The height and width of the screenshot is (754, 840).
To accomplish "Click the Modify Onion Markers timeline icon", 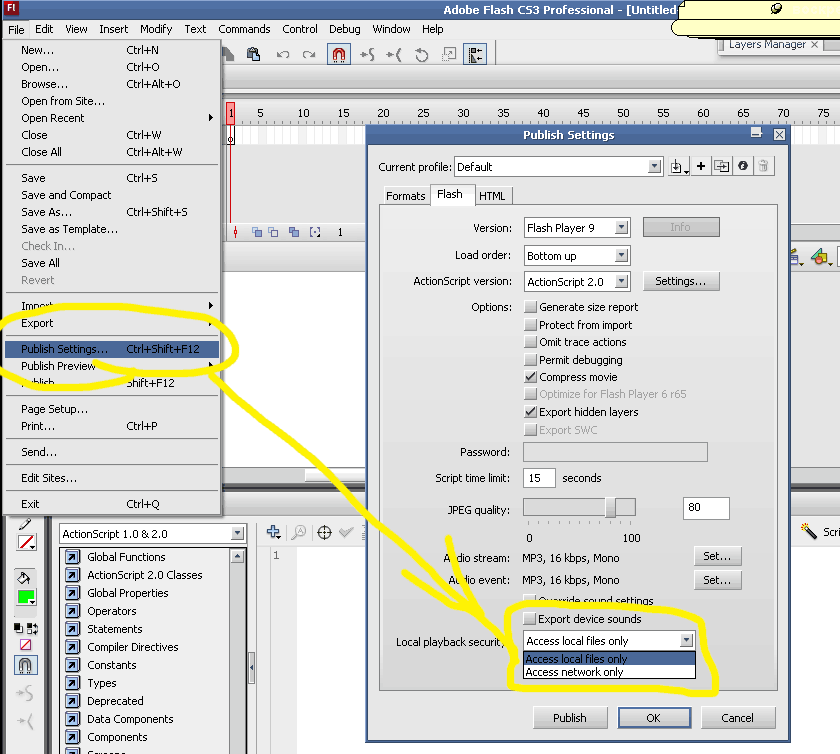I will pos(315,232).
